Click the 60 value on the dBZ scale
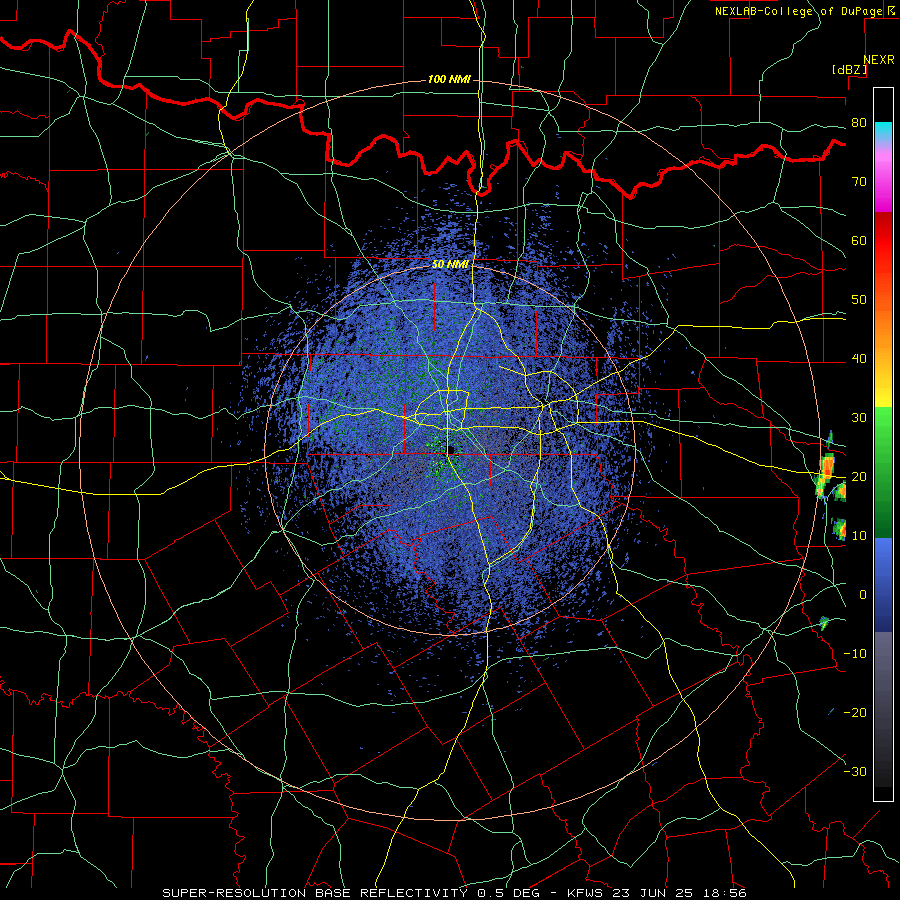900x900 pixels. [x=859, y=240]
